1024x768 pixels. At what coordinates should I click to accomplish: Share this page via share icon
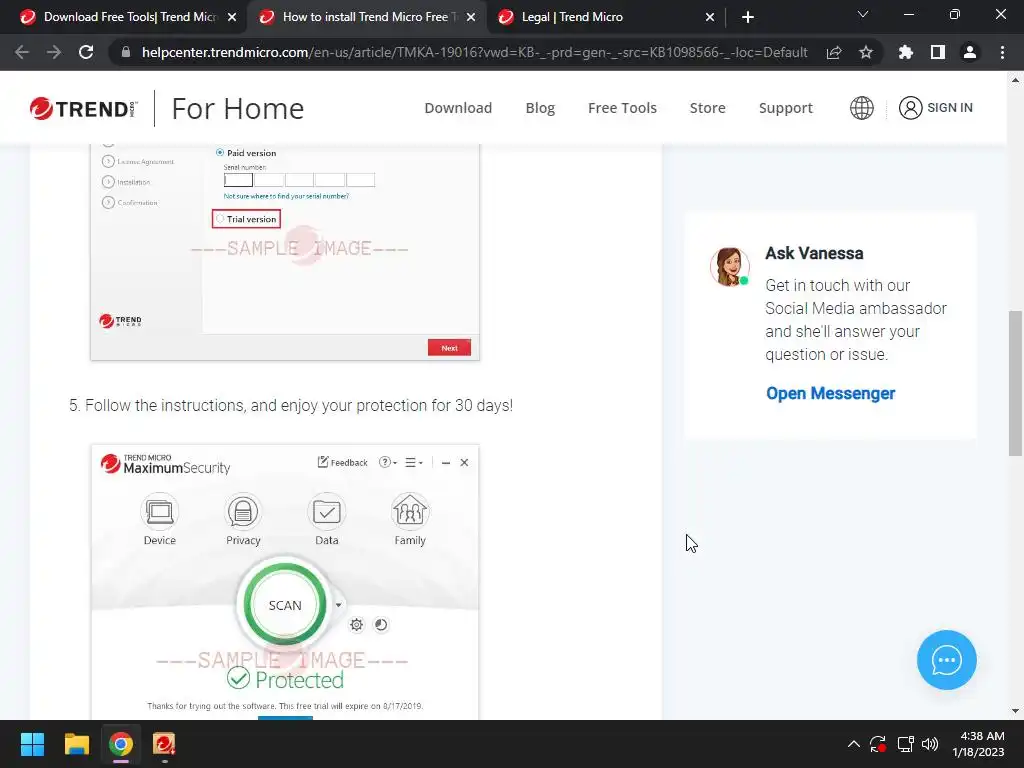(x=834, y=52)
